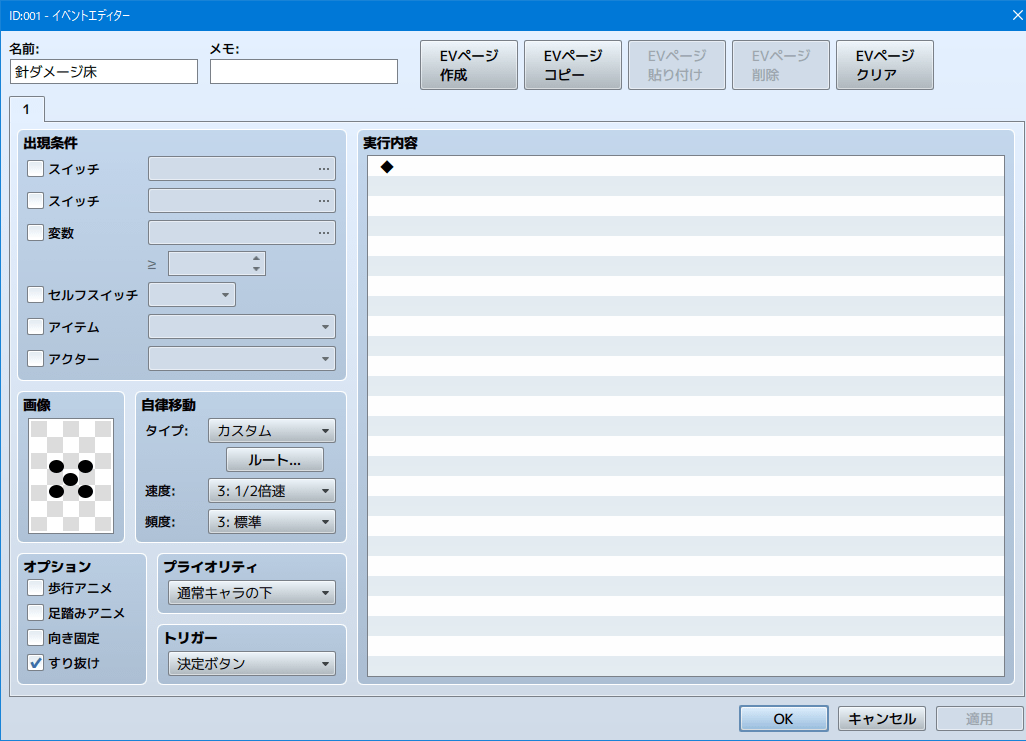Toggle the 向き固定 checkbox
This screenshot has width=1026, height=741.
36,638
